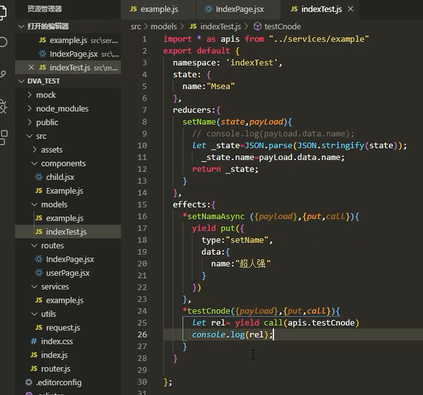The image size is (423, 395).
Task: Open the index.js file
Action: [68, 355]
